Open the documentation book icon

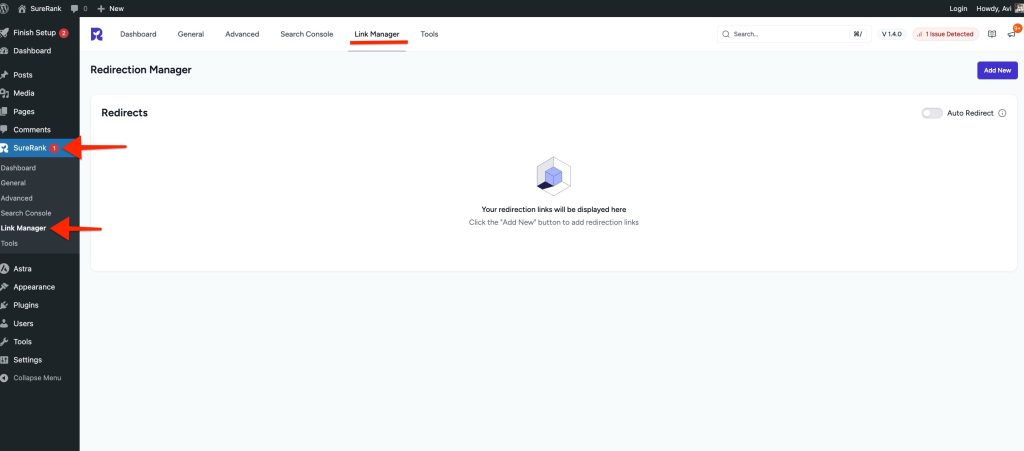(x=992, y=34)
